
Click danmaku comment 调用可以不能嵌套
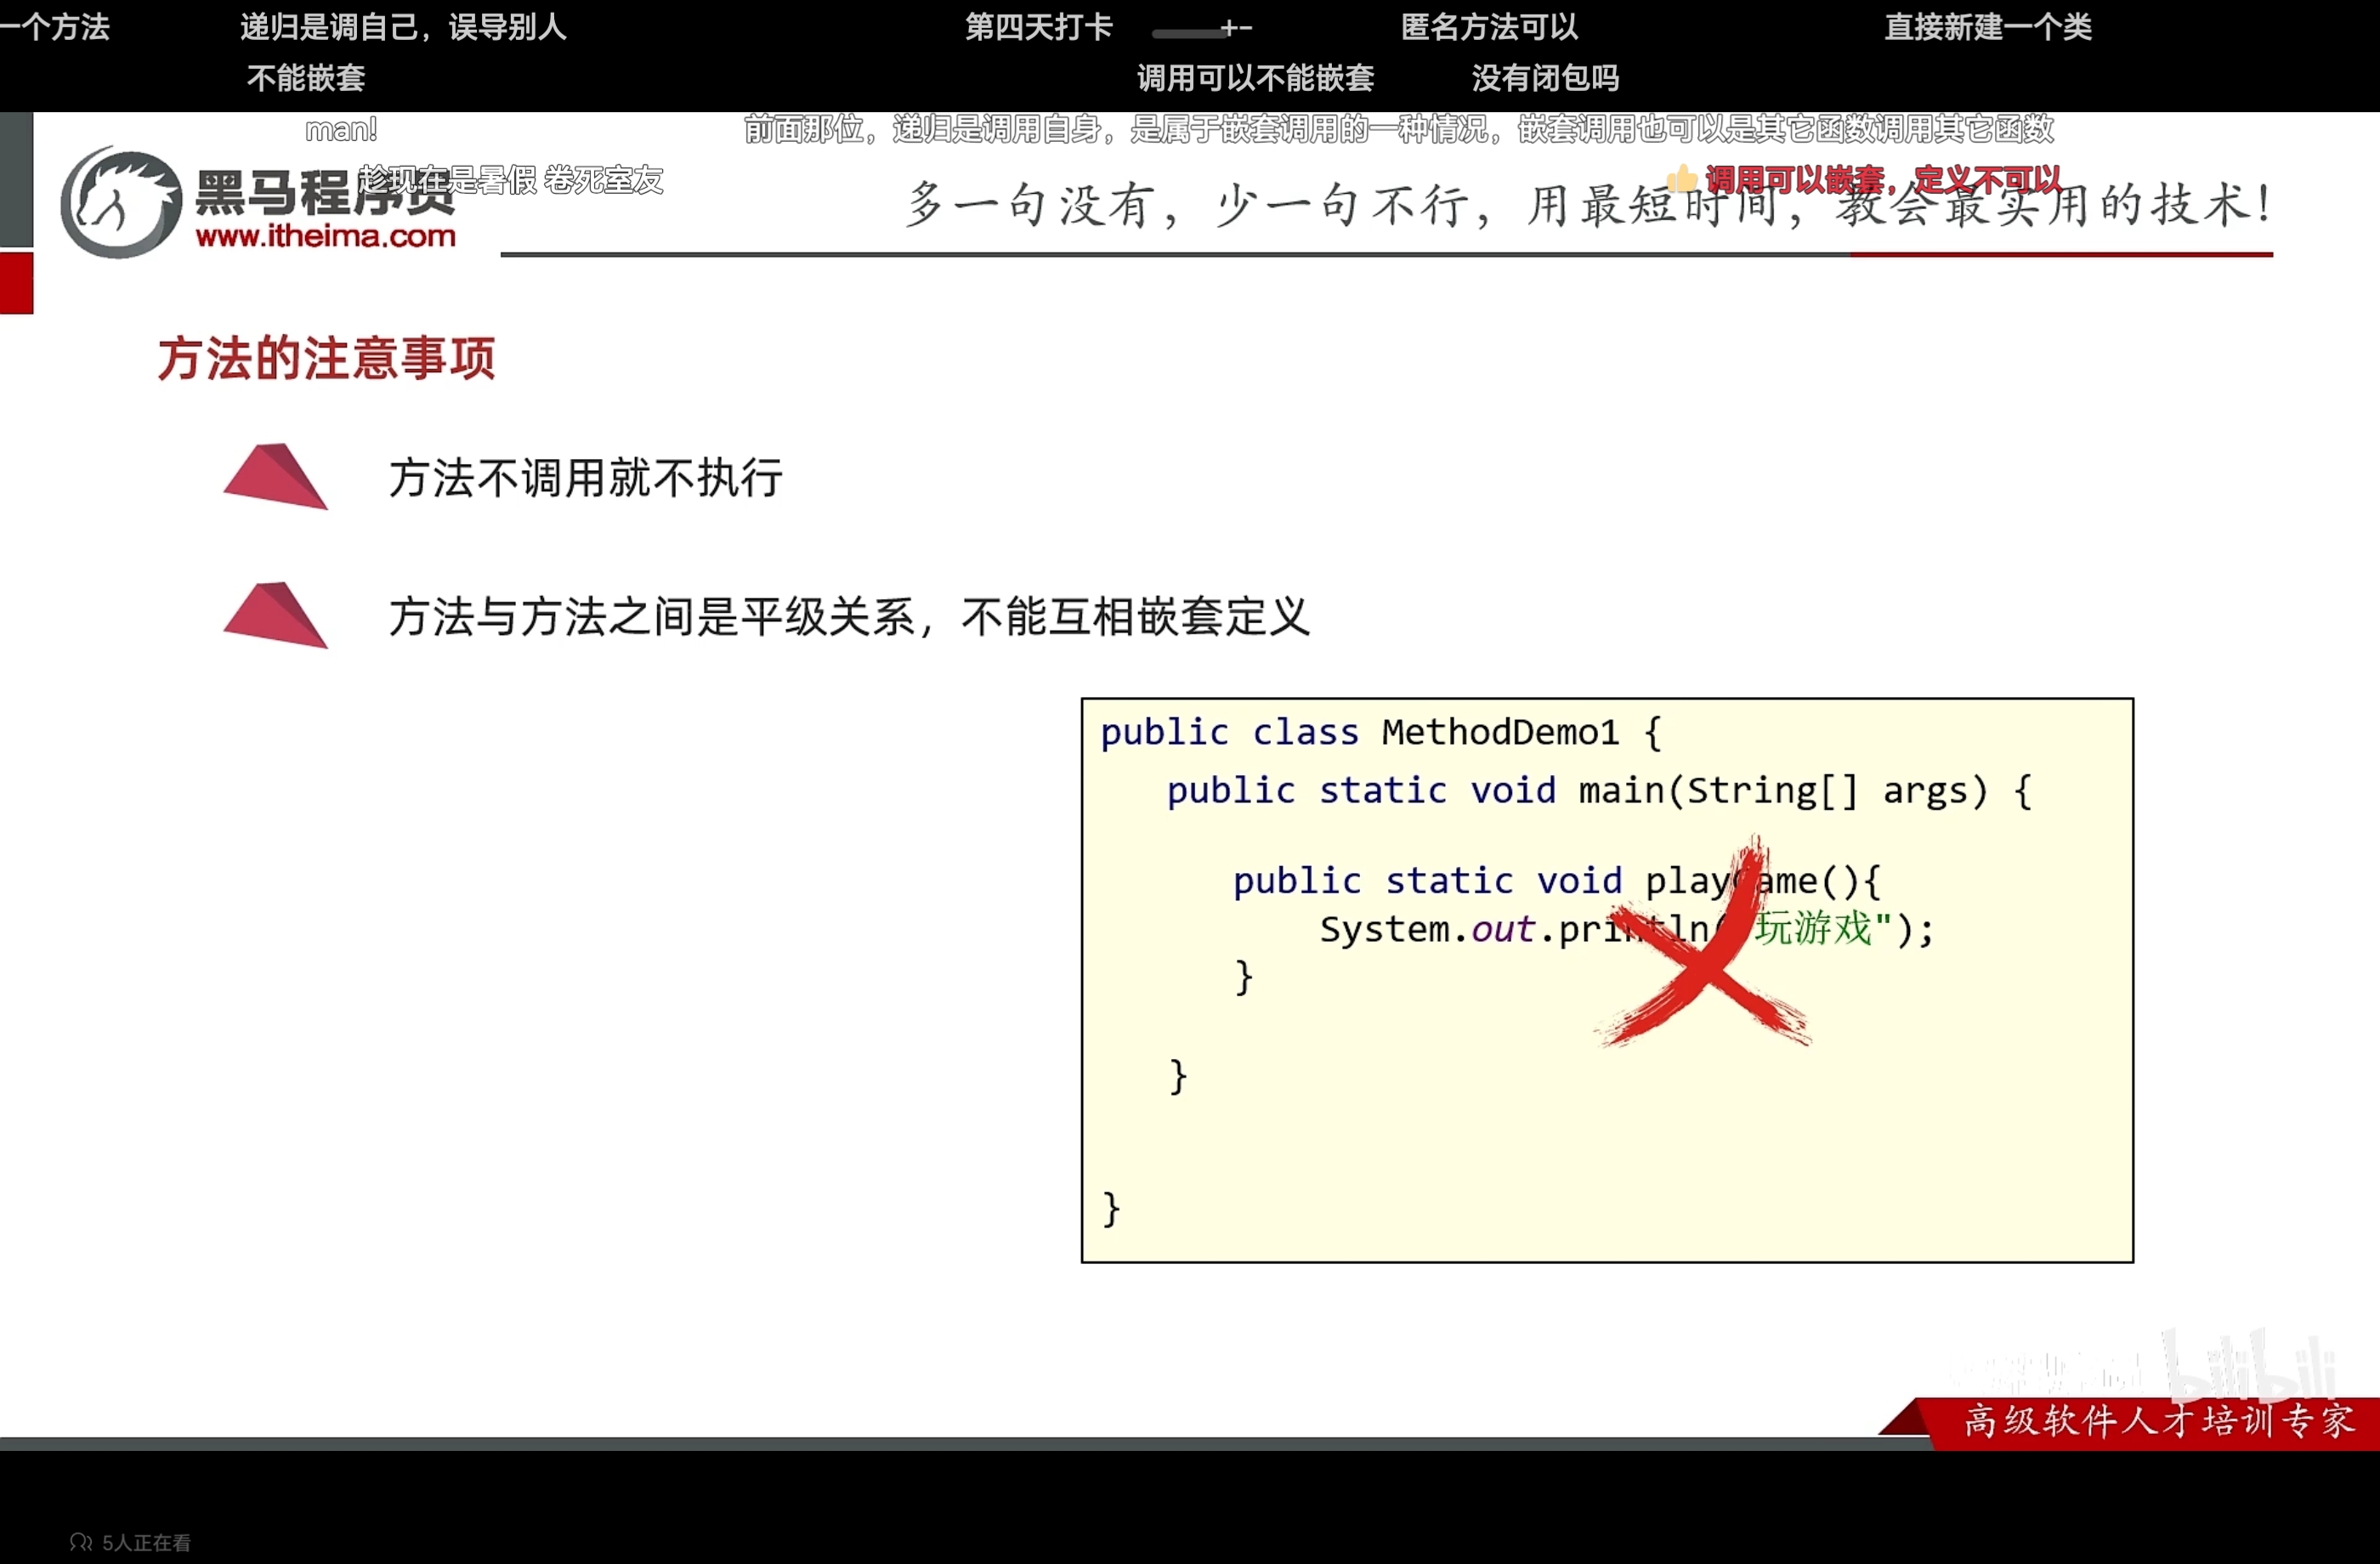pos(1255,78)
